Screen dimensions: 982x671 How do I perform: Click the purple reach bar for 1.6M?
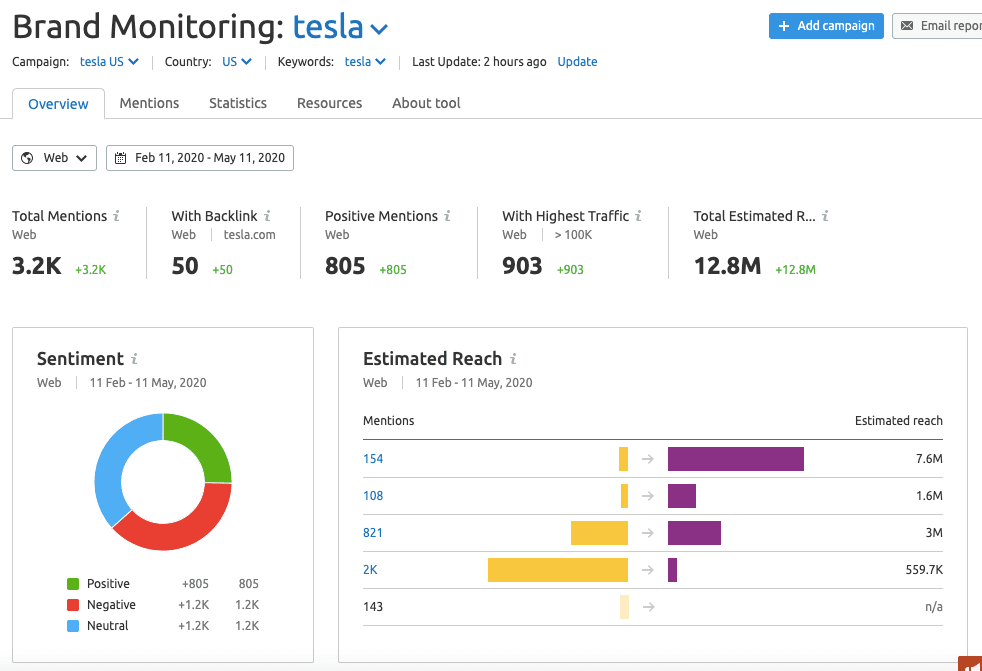(682, 496)
